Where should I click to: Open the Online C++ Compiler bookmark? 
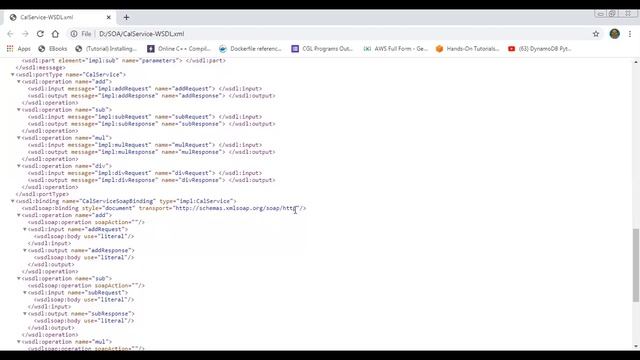point(179,49)
